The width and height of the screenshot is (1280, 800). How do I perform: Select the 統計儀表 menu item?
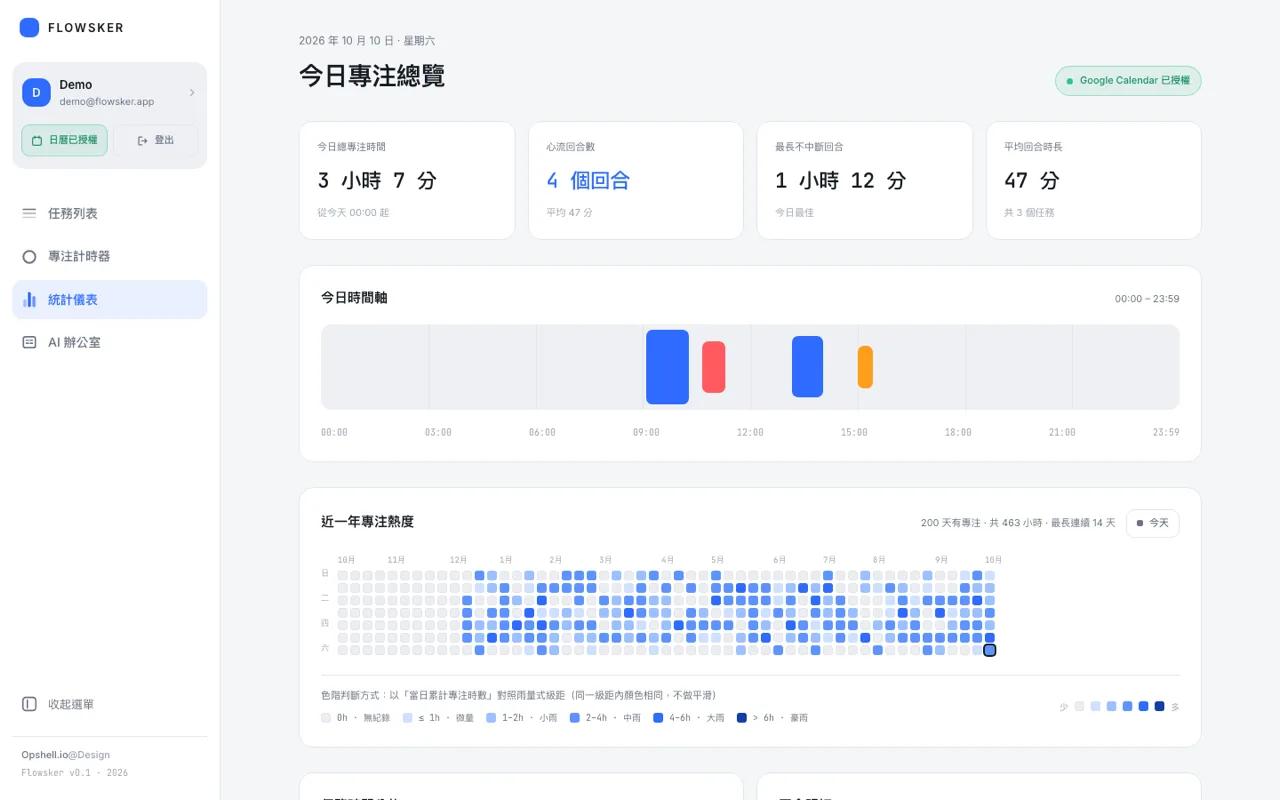point(110,299)
